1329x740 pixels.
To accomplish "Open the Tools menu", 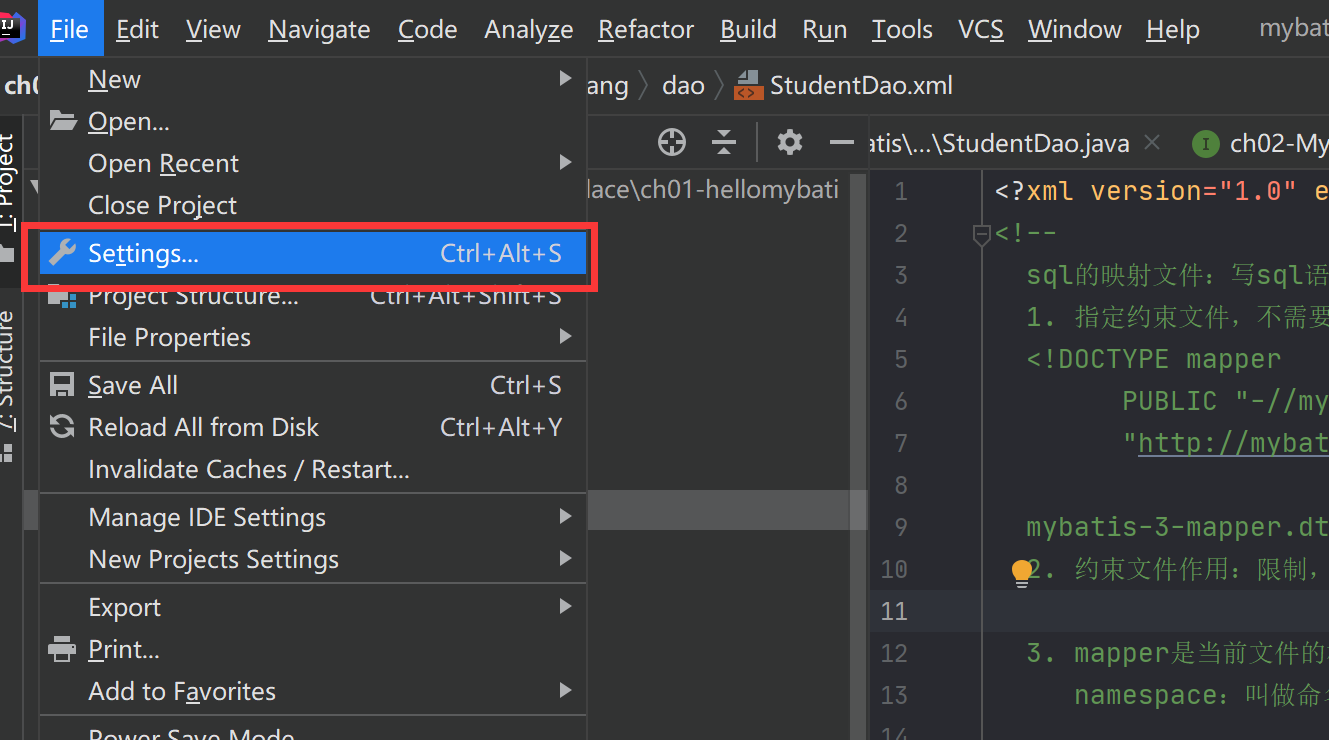I will tap(902, 30).
